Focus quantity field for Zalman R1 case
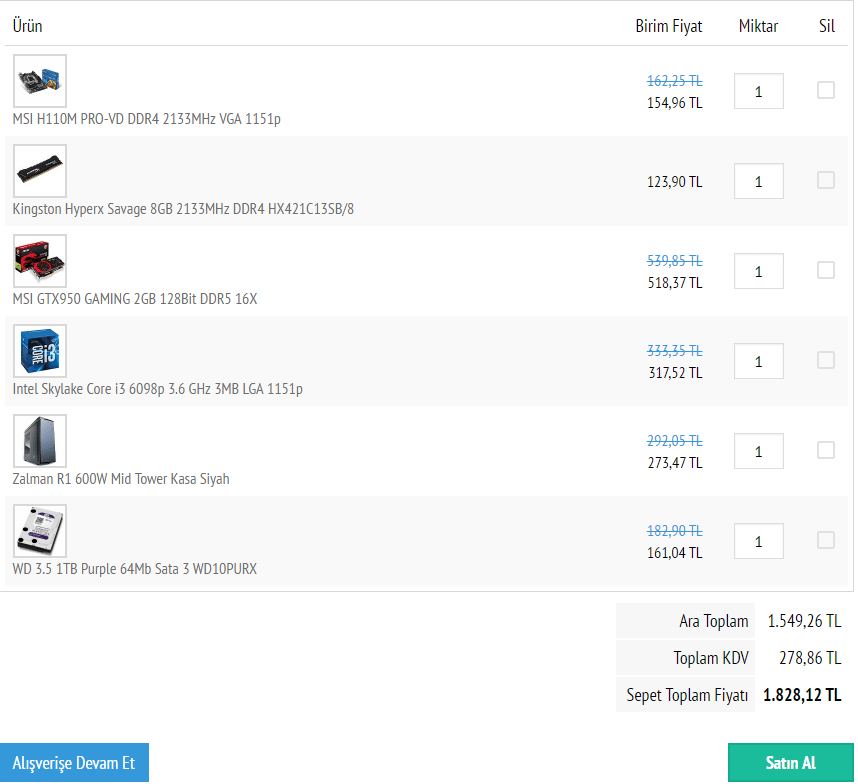Viewport: 858px width, 784px height. (x=758, y=451)
